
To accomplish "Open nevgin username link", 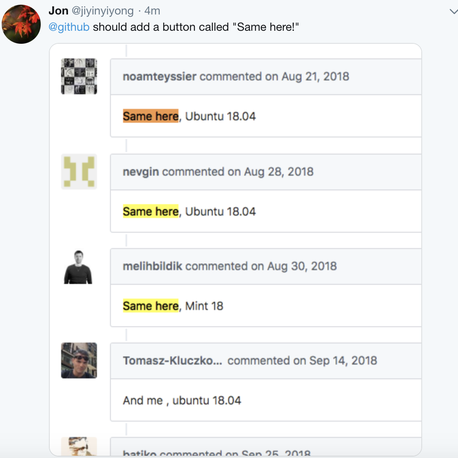I will point(141,172).
